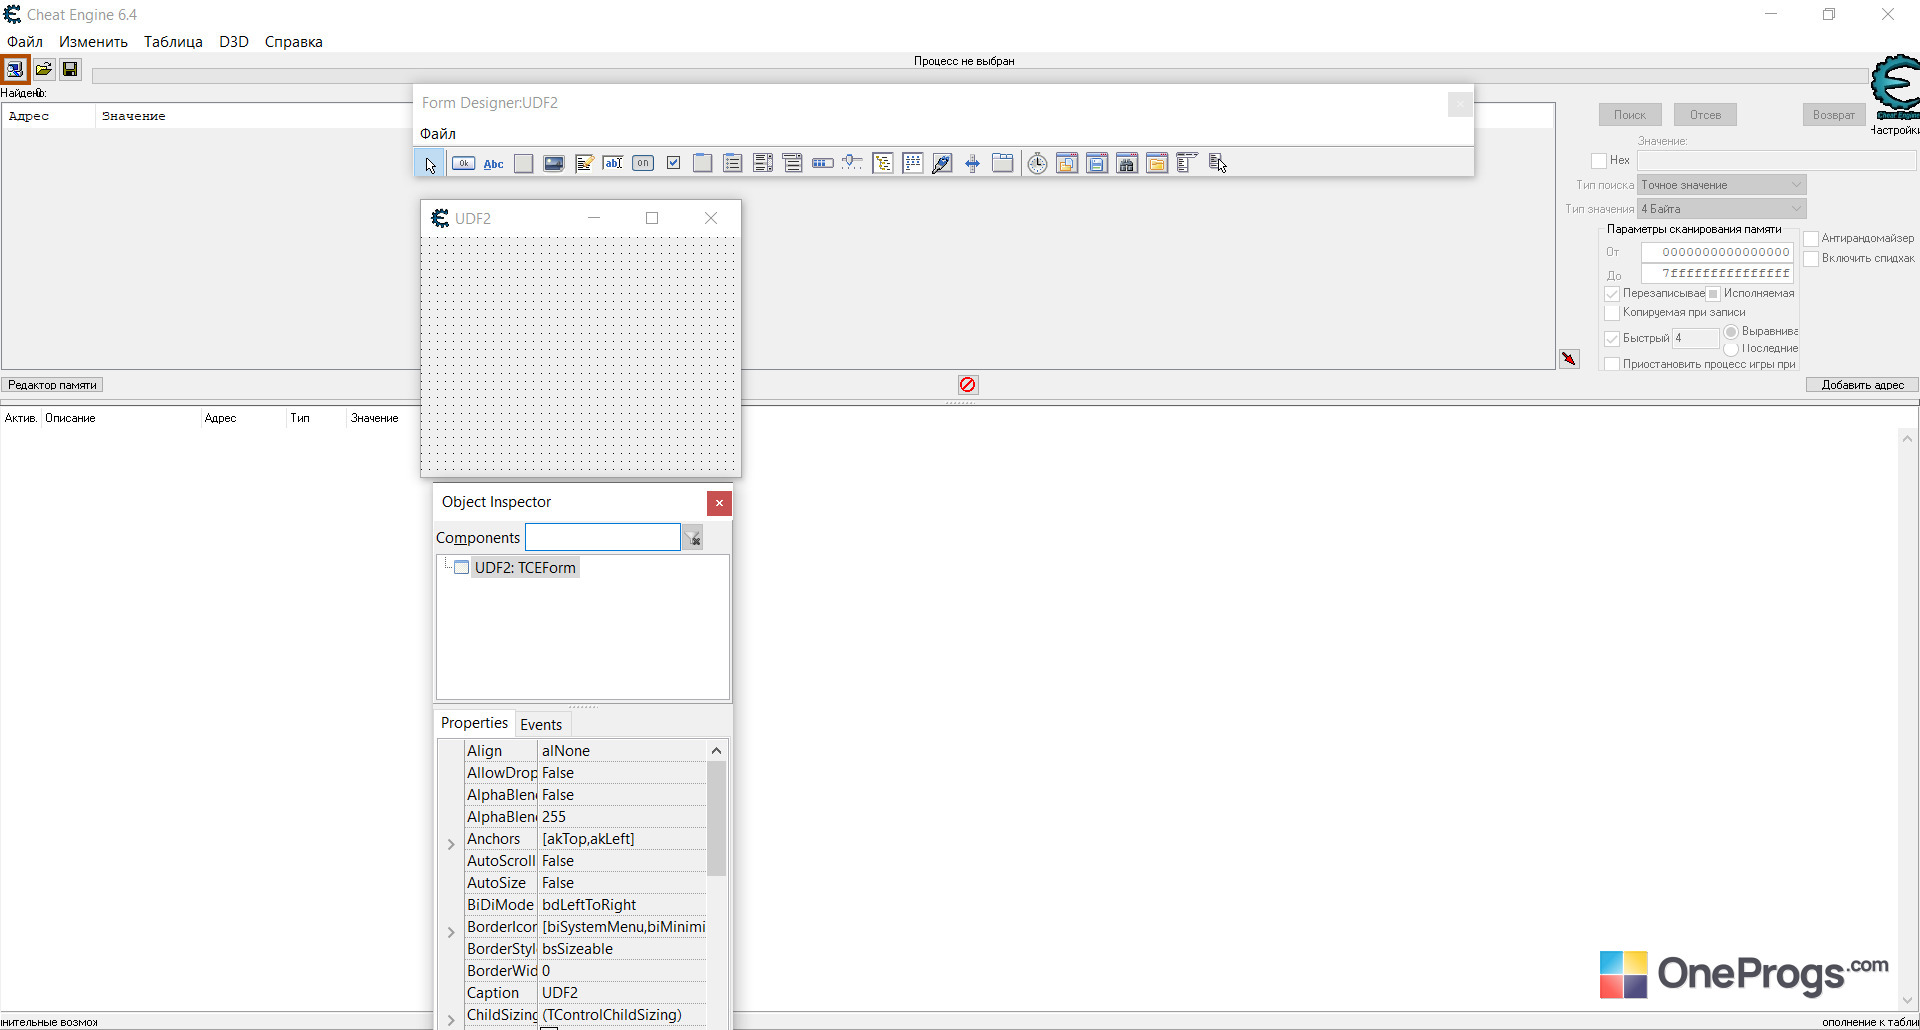The height and width of the screenshot is (1030, 1920).
Task: Toggle the Перезаписываемая checkbox
Action: tap(1612, 294)
